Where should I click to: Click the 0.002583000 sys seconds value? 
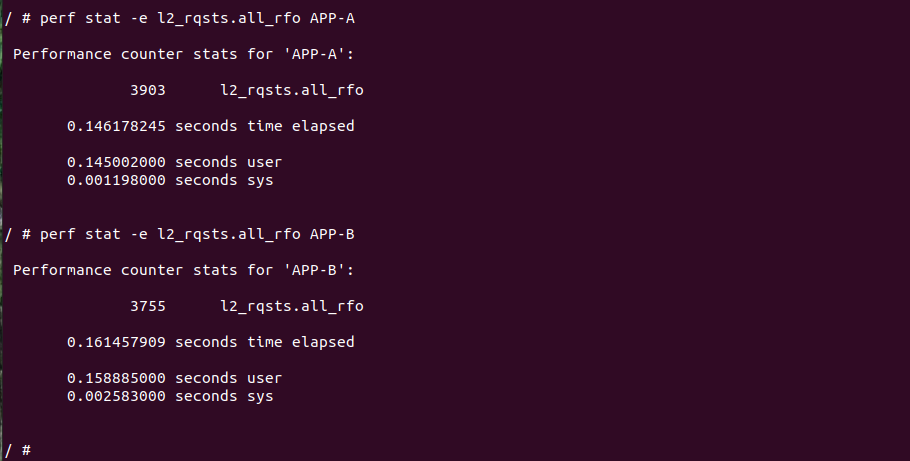pos(116,396)
